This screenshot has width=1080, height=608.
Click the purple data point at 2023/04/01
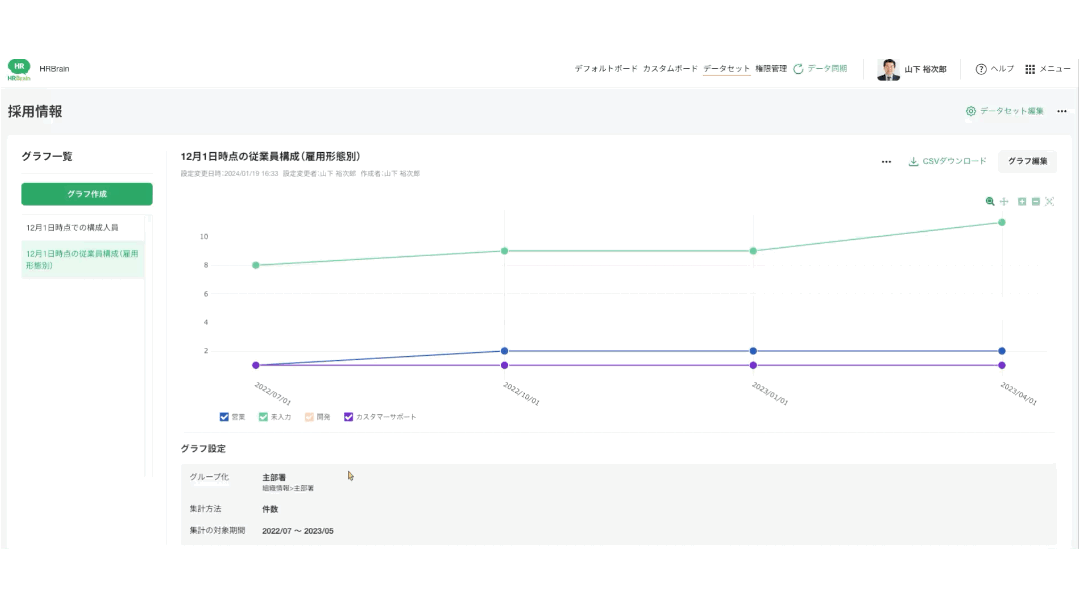coord(1001,365)
